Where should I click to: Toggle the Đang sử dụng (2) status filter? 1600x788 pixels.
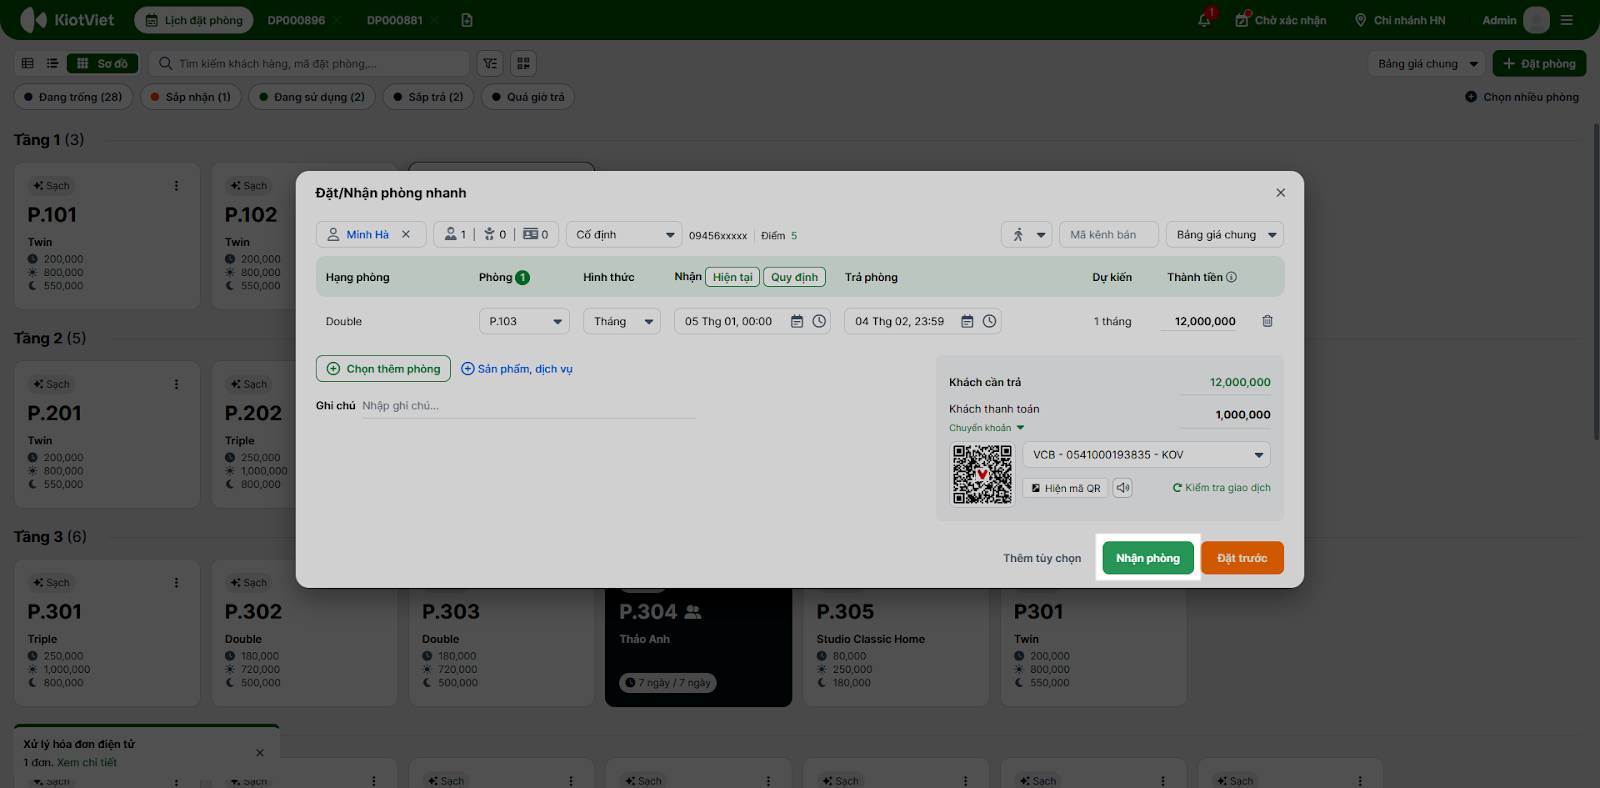pyautogui.click(x=312, y=97)
